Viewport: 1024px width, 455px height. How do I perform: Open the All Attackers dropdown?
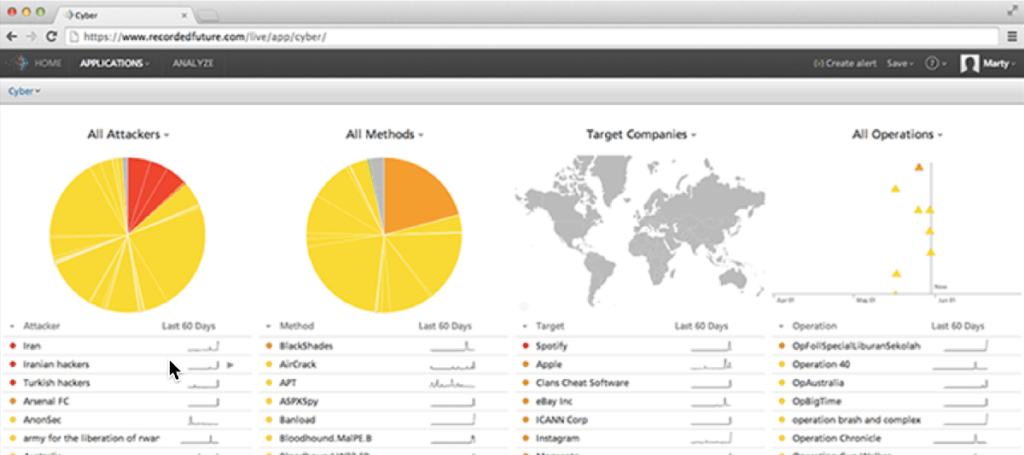tap(128, 134)
